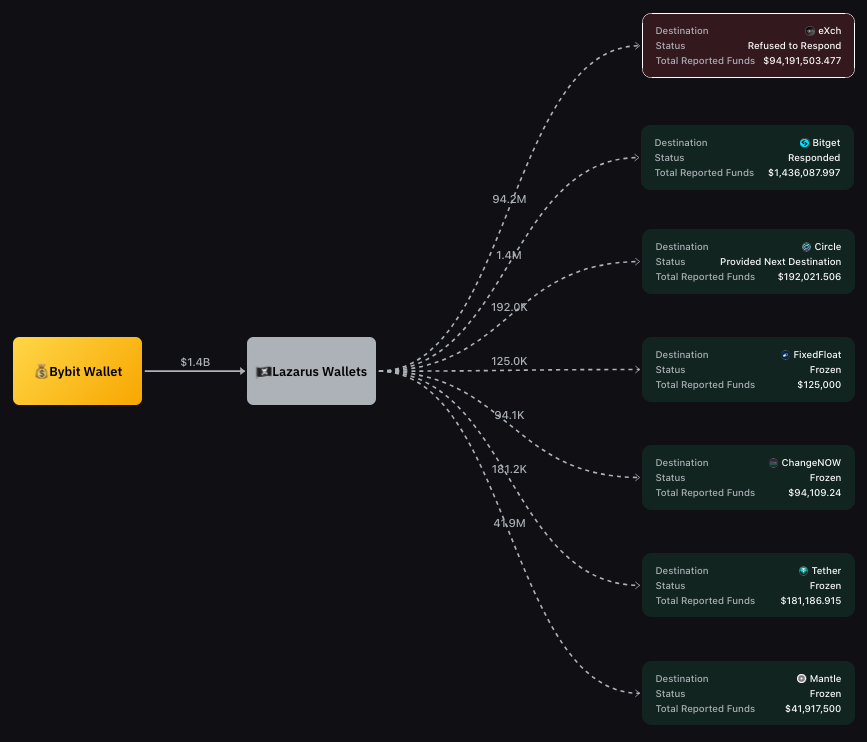Click the eXch logo icon
867x742 pixels.
click(810, 31)
